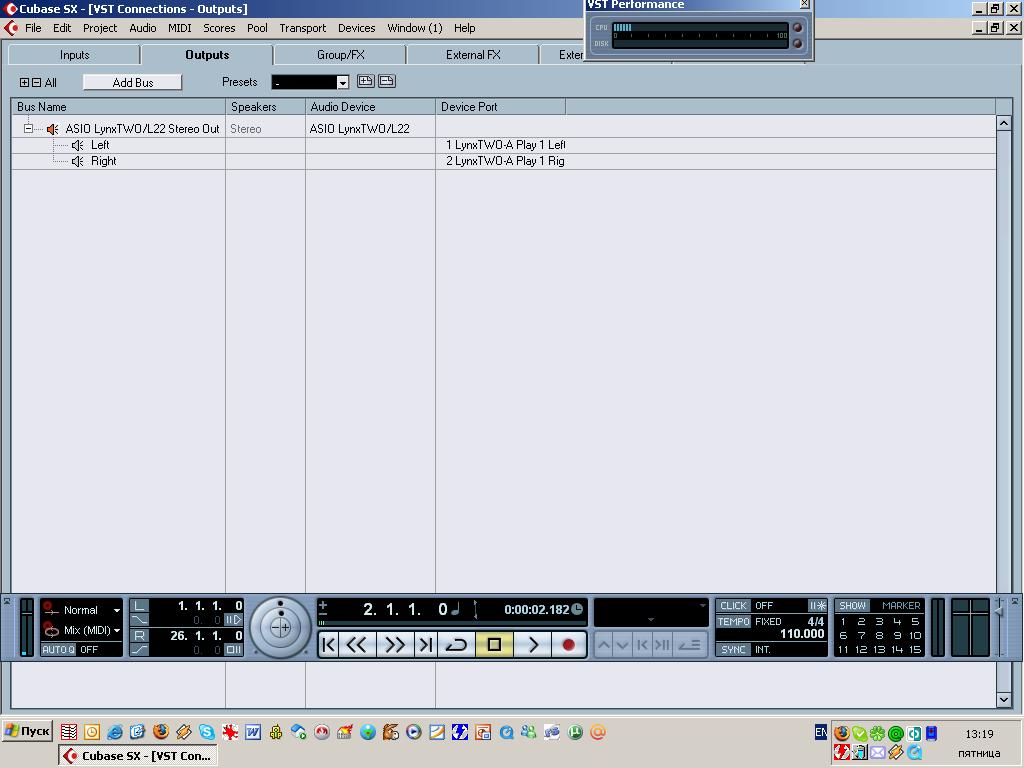Click the jog/shuttle wheel center
1024x768 pixels.
[x=280, y=628]
